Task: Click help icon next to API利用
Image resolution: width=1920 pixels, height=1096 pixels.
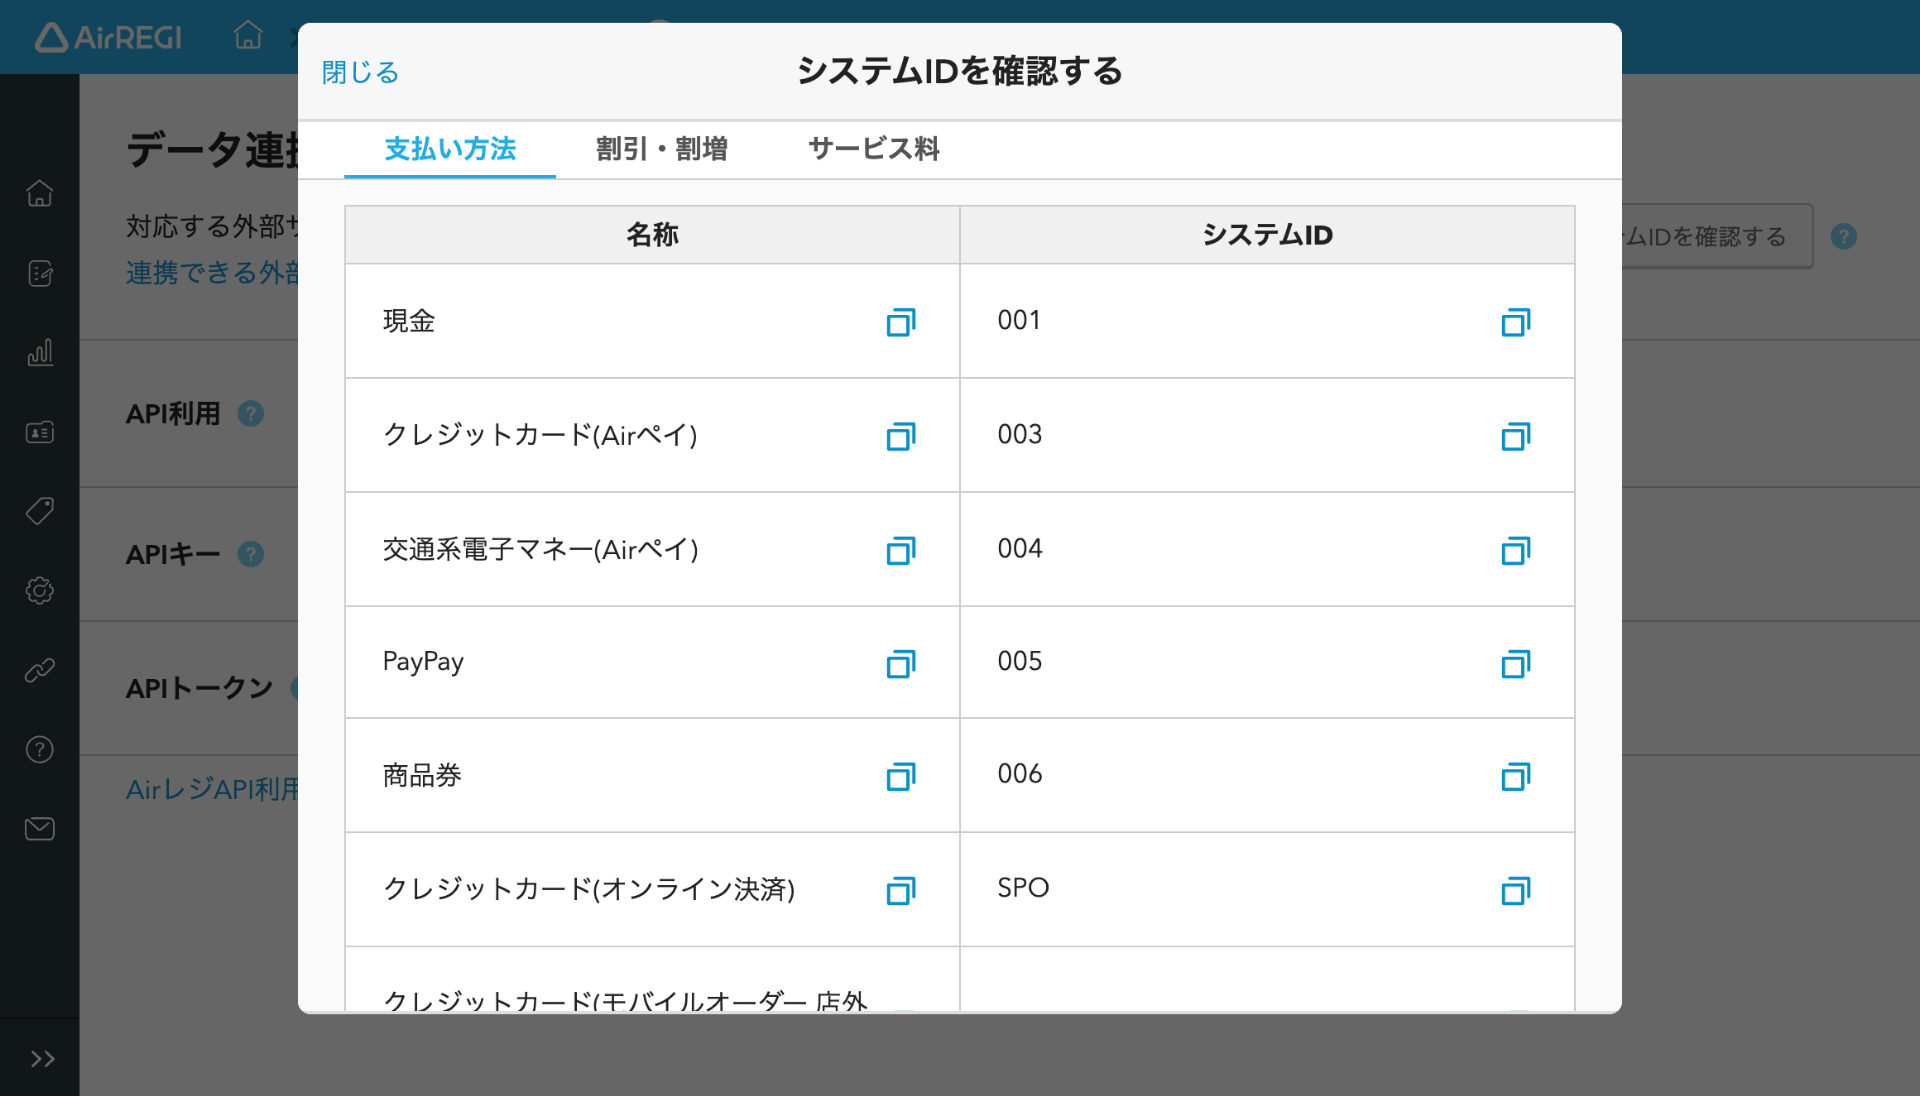Action: click(251, 413)
